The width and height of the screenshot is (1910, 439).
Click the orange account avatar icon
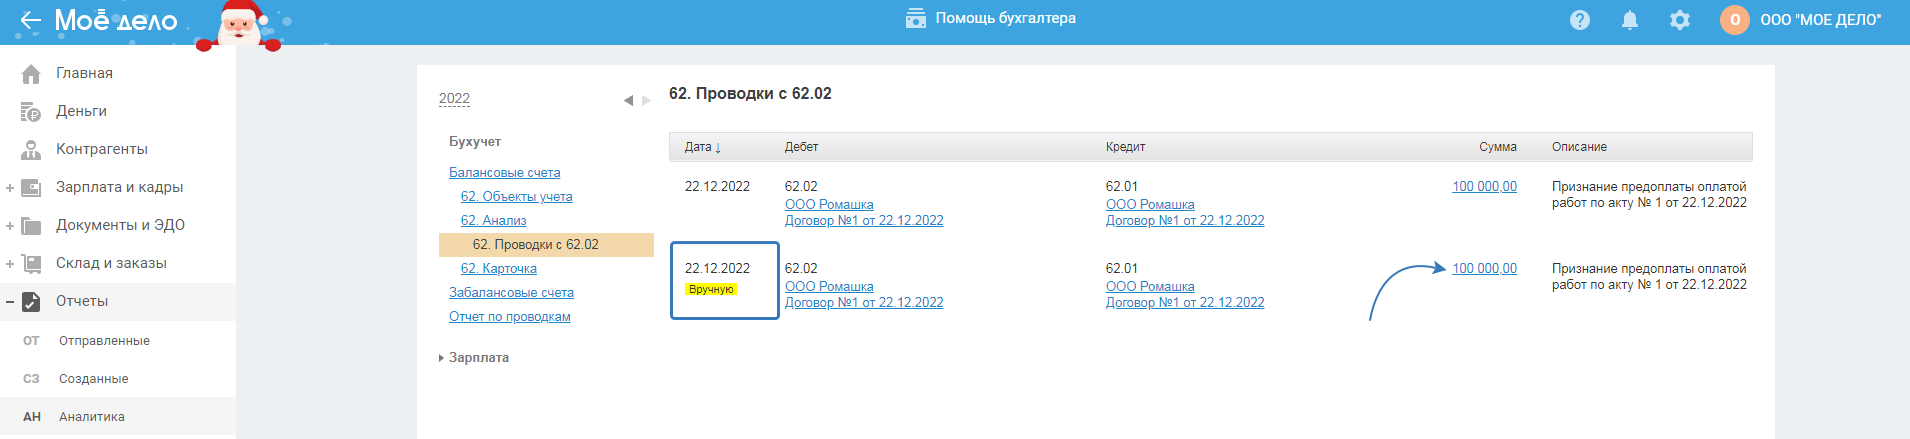[x=1735, y=20]
